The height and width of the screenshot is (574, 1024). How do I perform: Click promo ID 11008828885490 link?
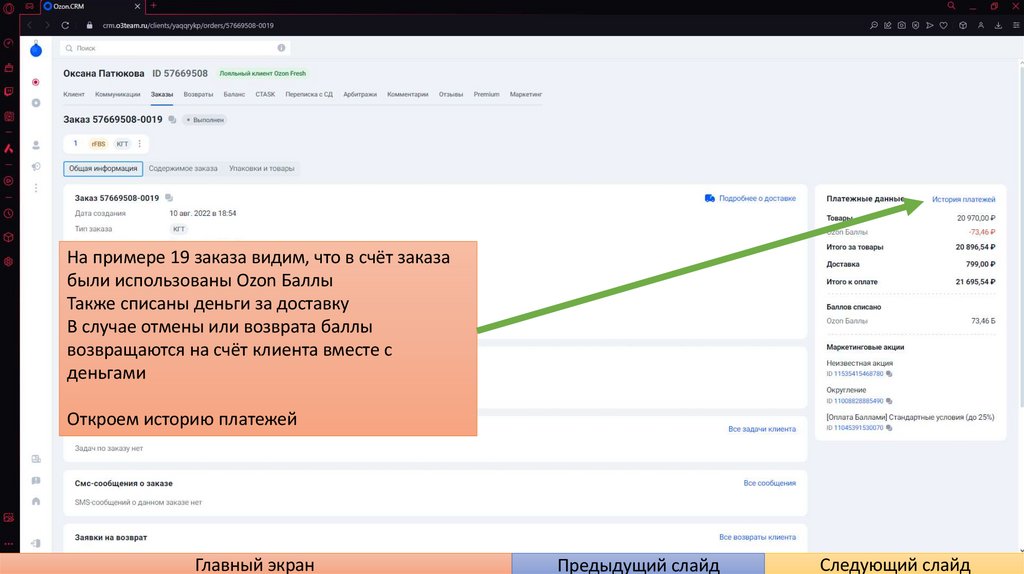[x=858, y=401]
